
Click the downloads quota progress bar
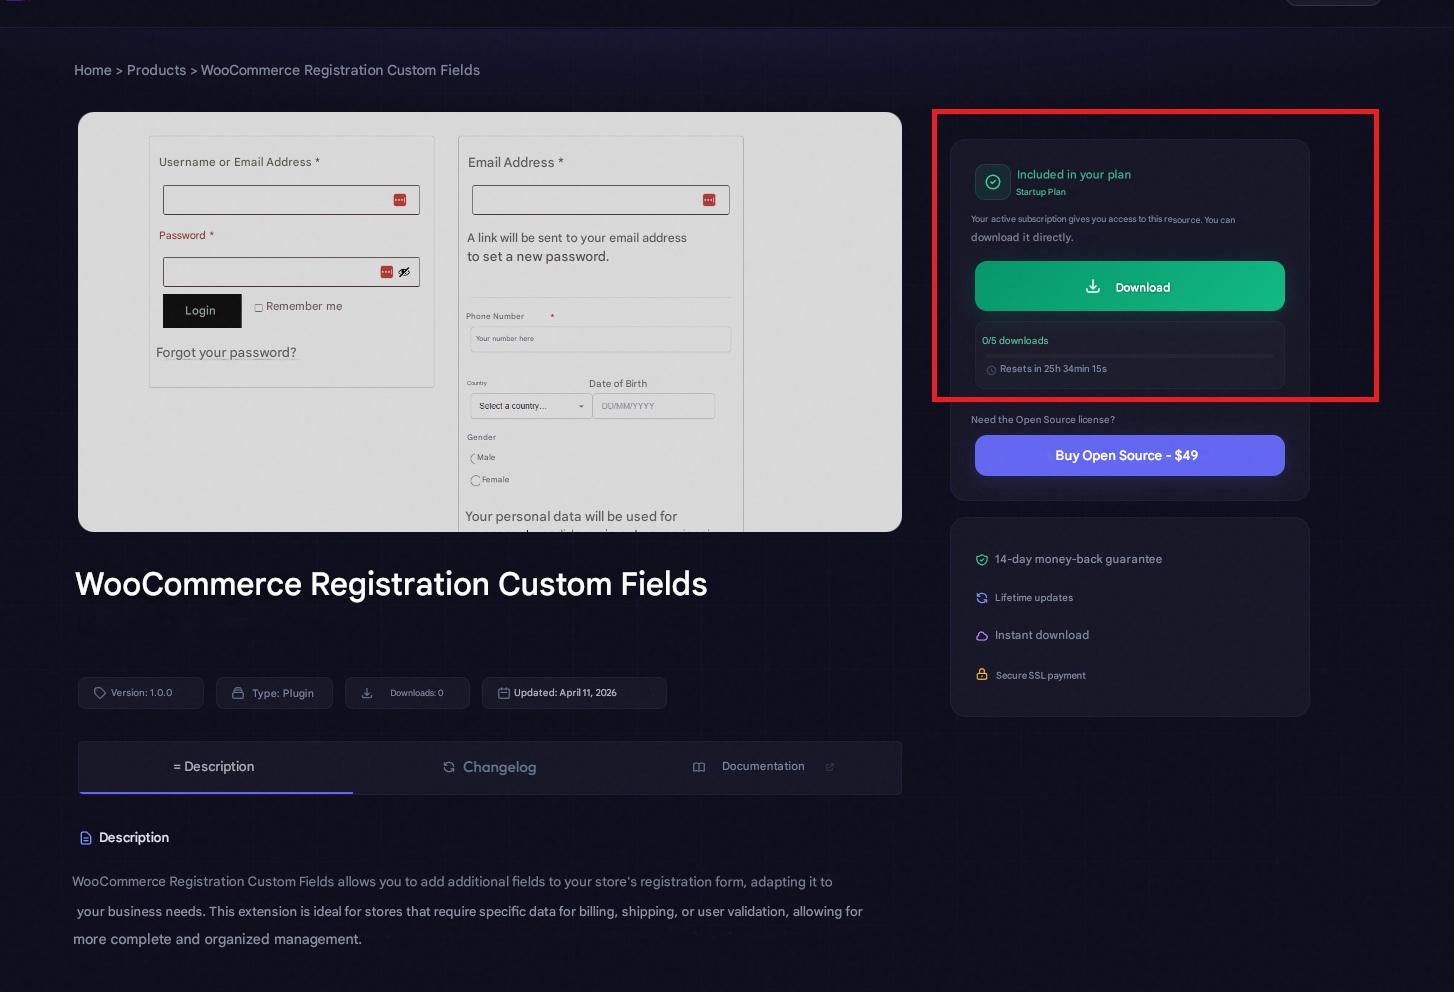point(1129,355)
